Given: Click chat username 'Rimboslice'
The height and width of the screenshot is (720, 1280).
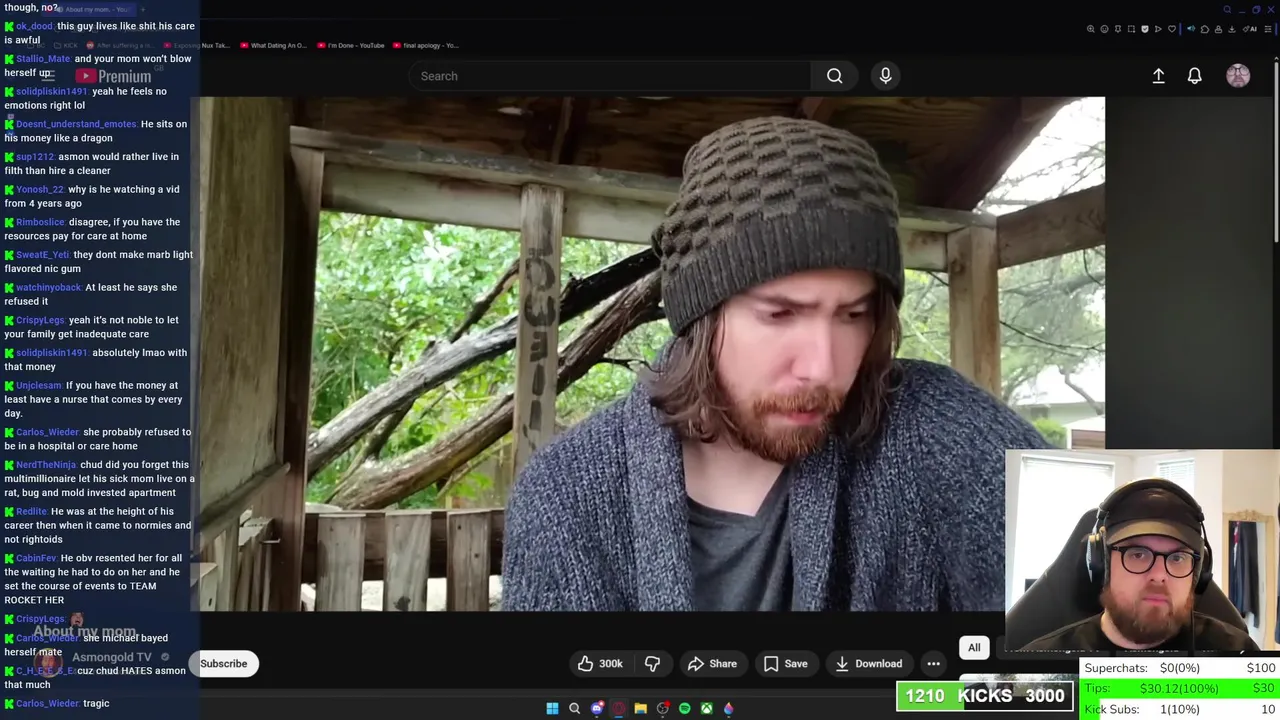Looking at the screenshot, I should [x=40, y=222].
